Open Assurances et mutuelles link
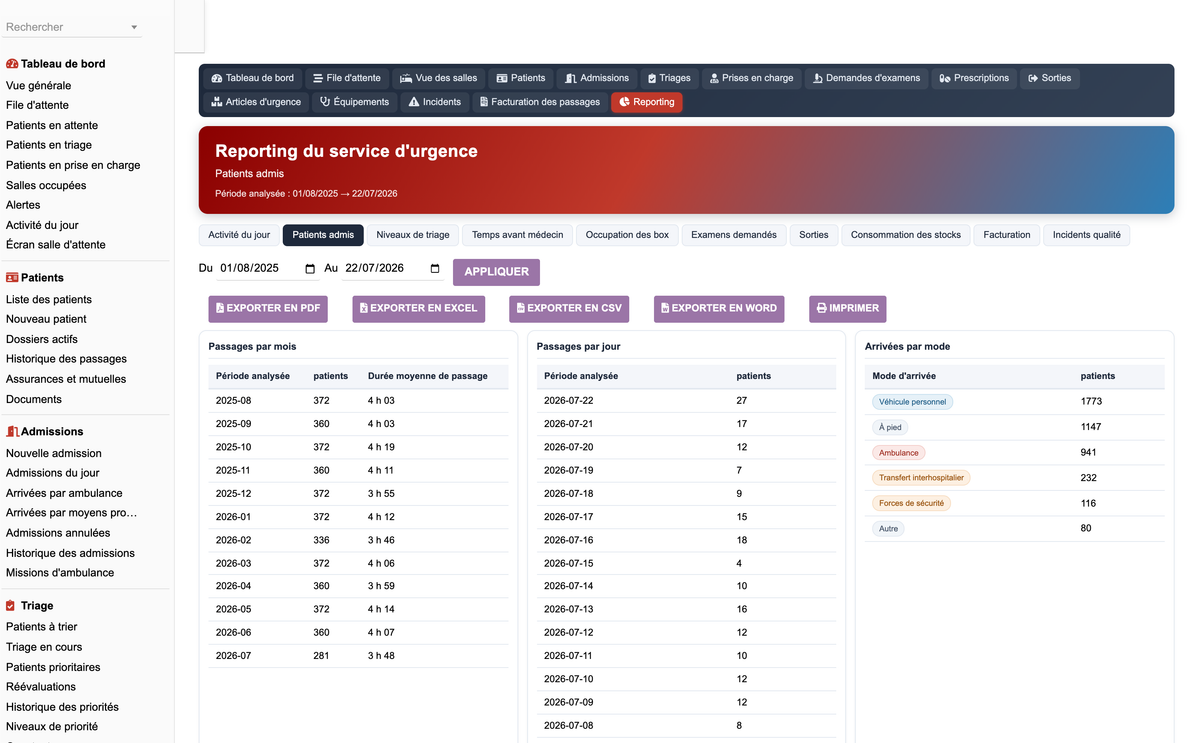 point(66,380)
